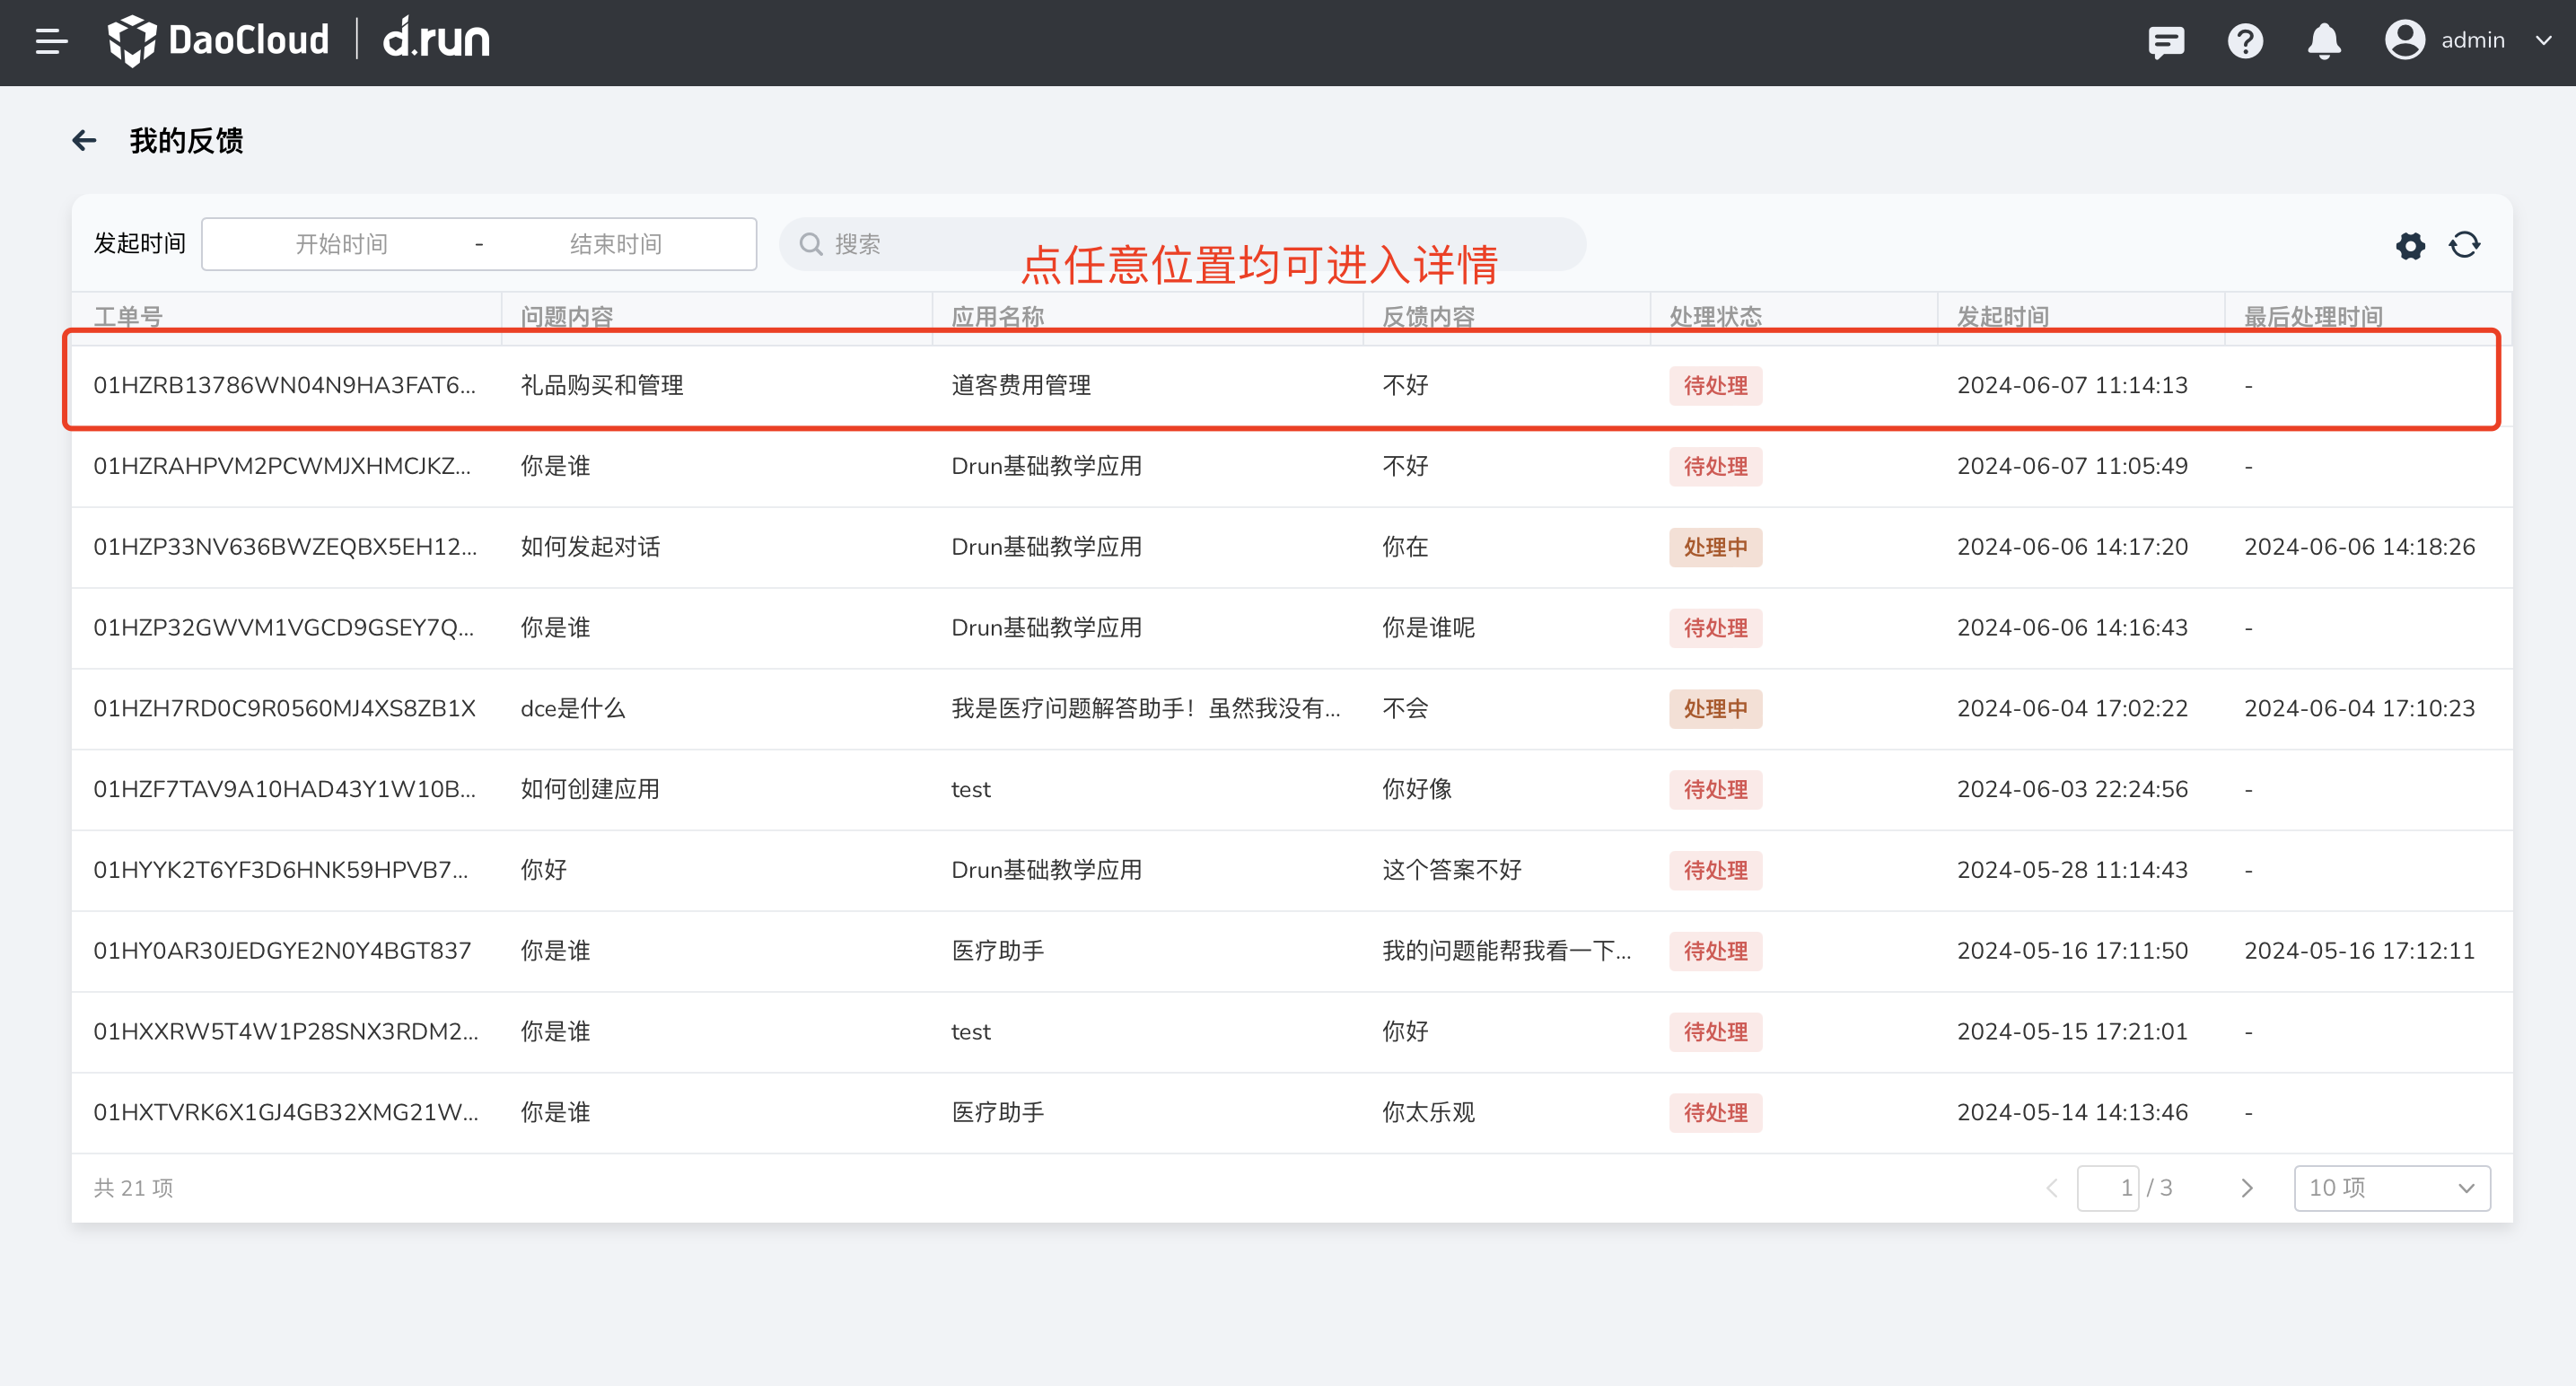Edit the current page number box

pyautogui.click(x=2108, y=1188)
